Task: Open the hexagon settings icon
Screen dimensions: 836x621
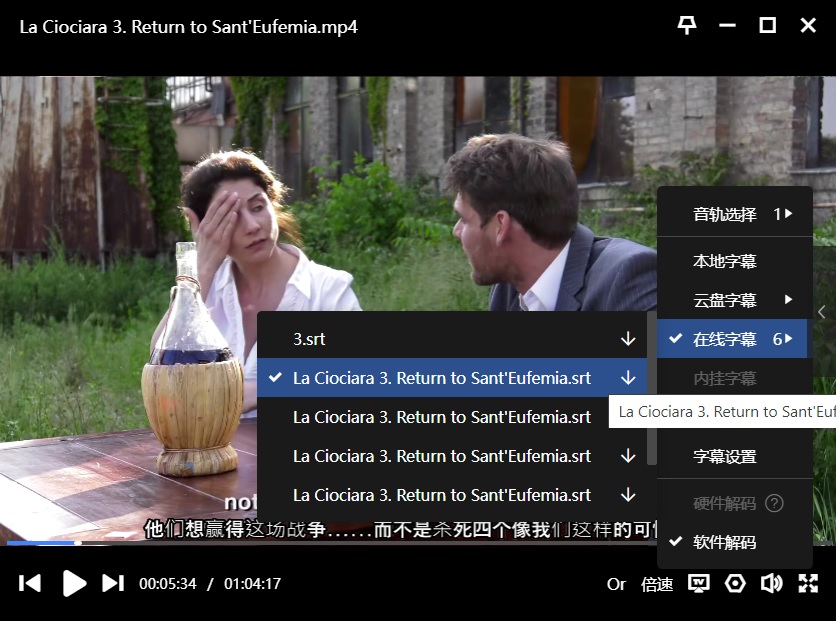Action: 735,584
